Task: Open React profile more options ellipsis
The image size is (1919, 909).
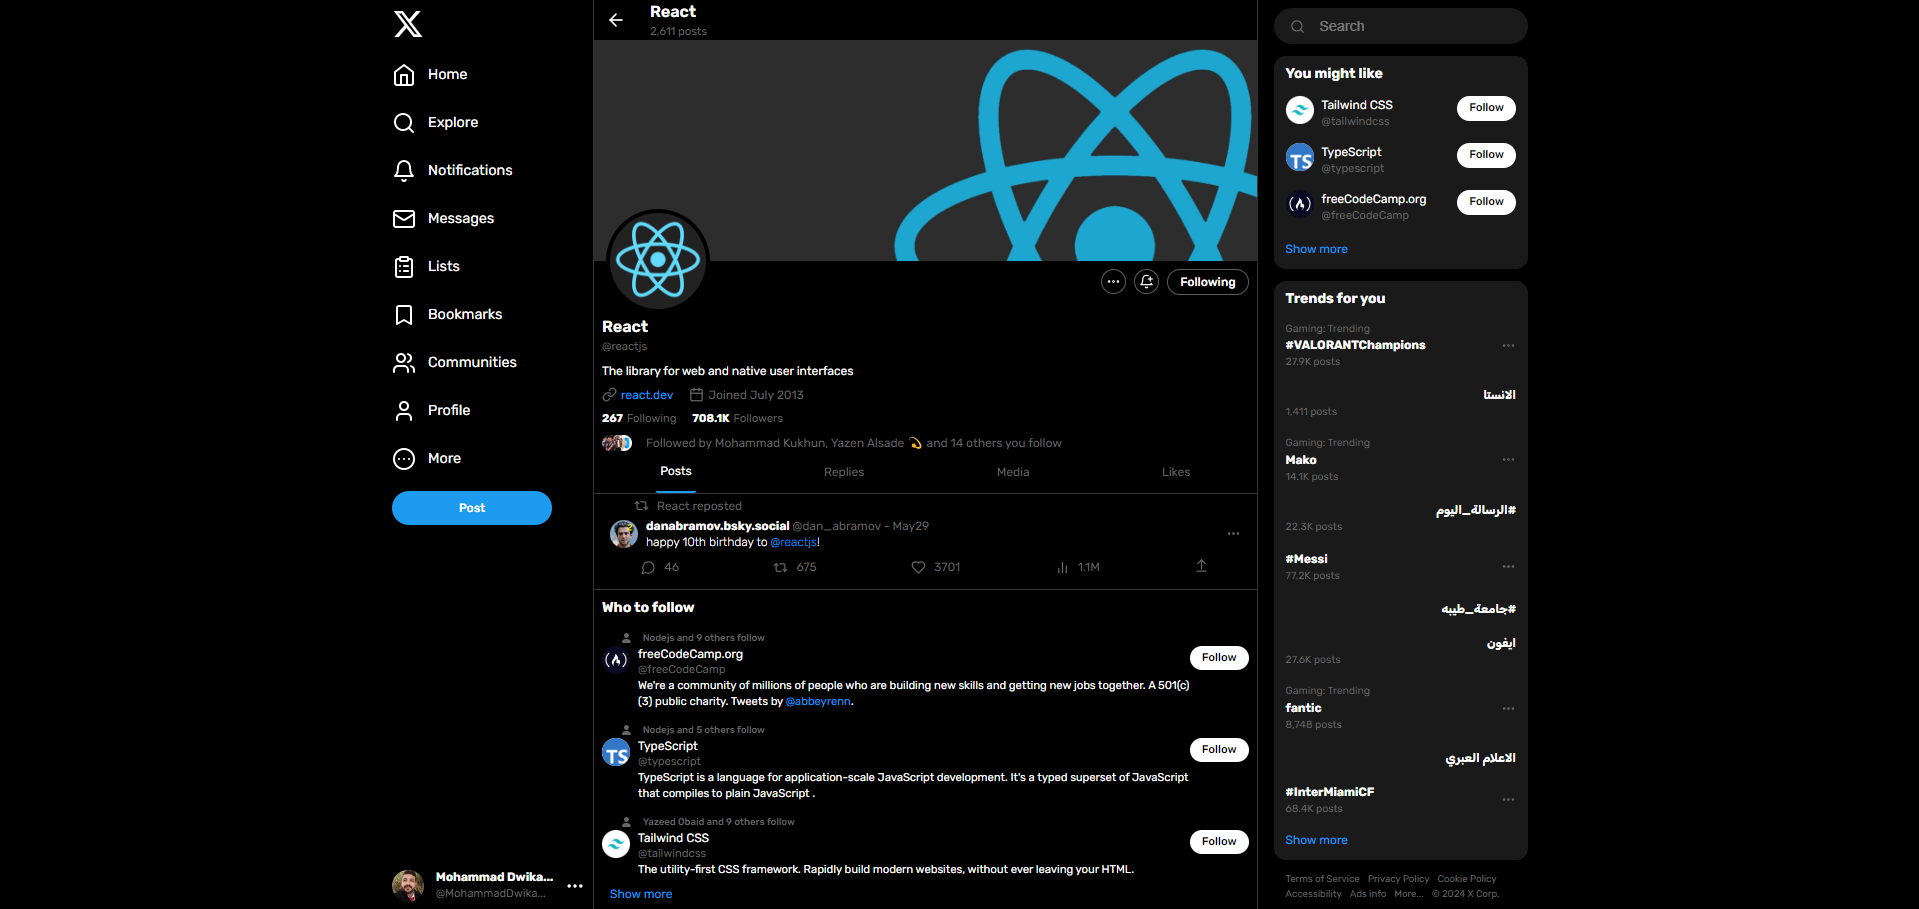Action: 1113,282
